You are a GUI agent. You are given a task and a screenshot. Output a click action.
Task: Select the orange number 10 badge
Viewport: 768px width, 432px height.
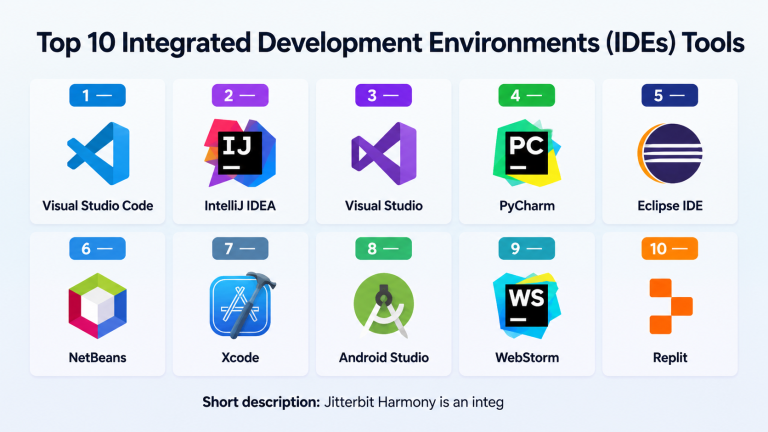670,248
